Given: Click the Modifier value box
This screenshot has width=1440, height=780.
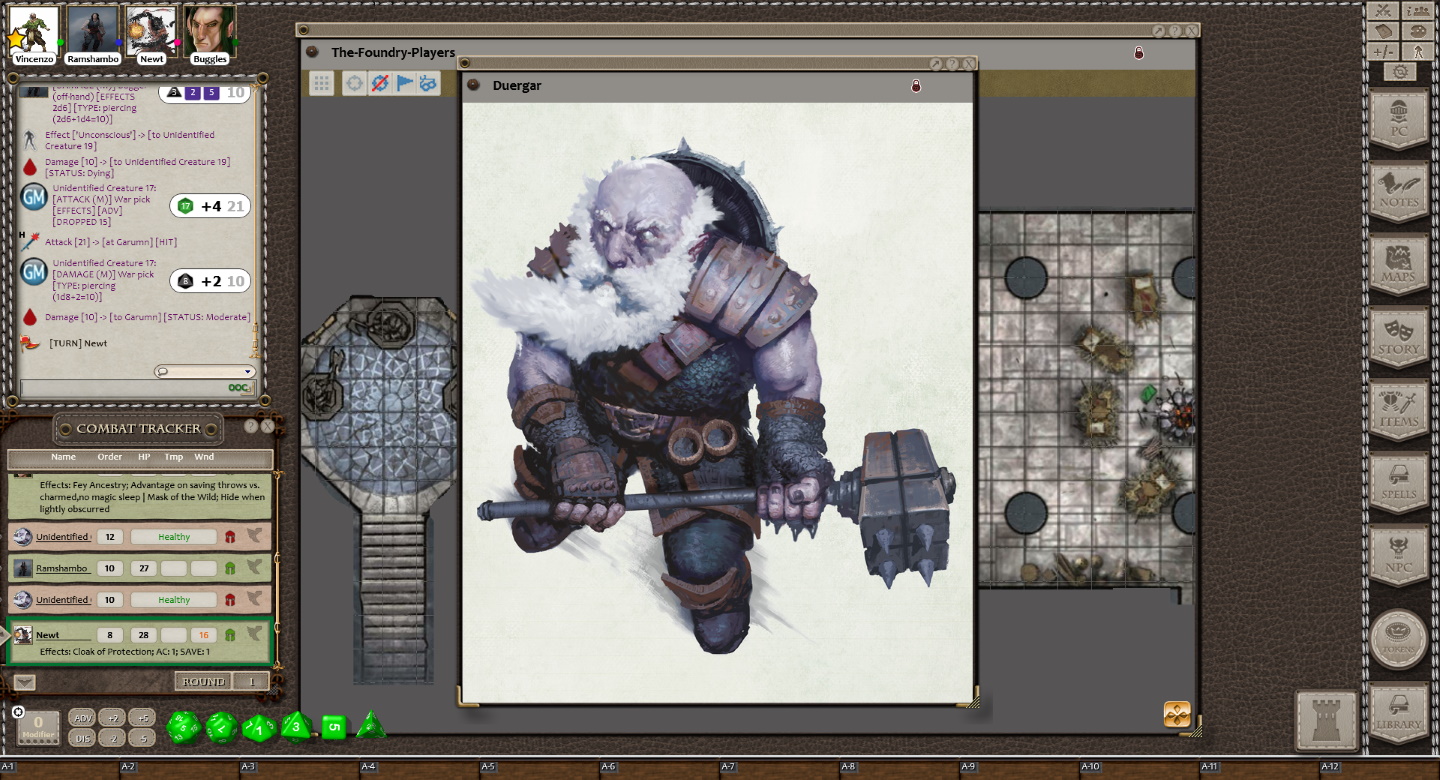Looking at the screenshot, I should coord(39,727).
